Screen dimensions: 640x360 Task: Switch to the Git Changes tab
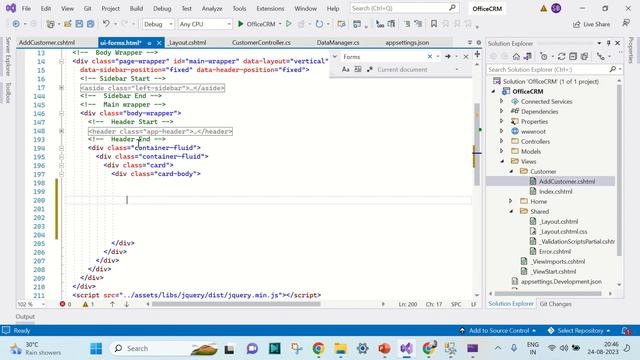[x=556, y=304]
